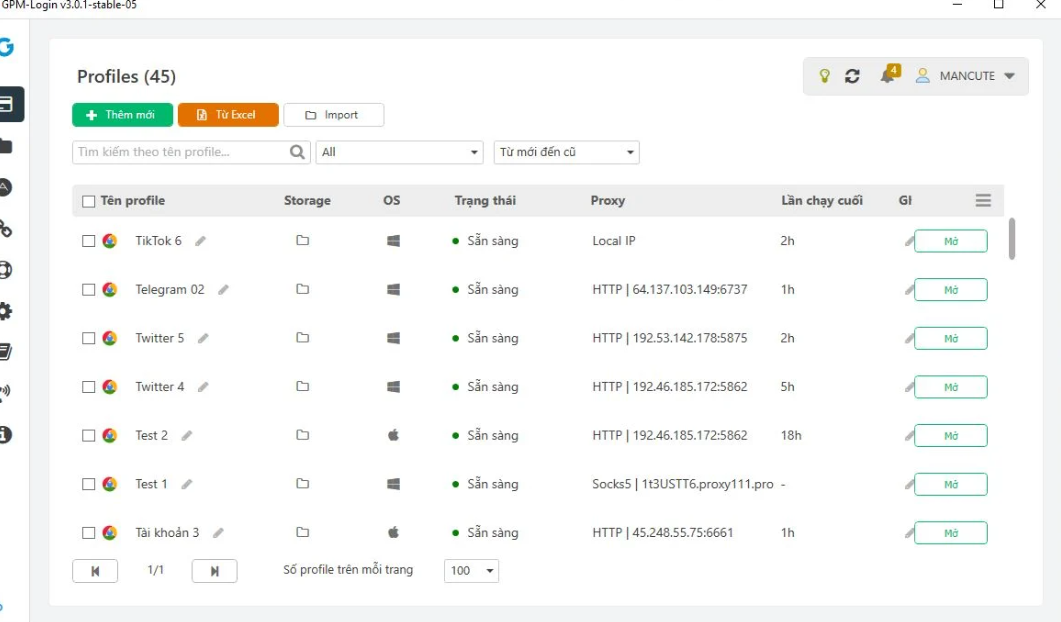The width and height of the screenshot is (1061, 622).
Task: Open the 'Từ mới đến cũ' sort dropdown
Action: [566, 152]
